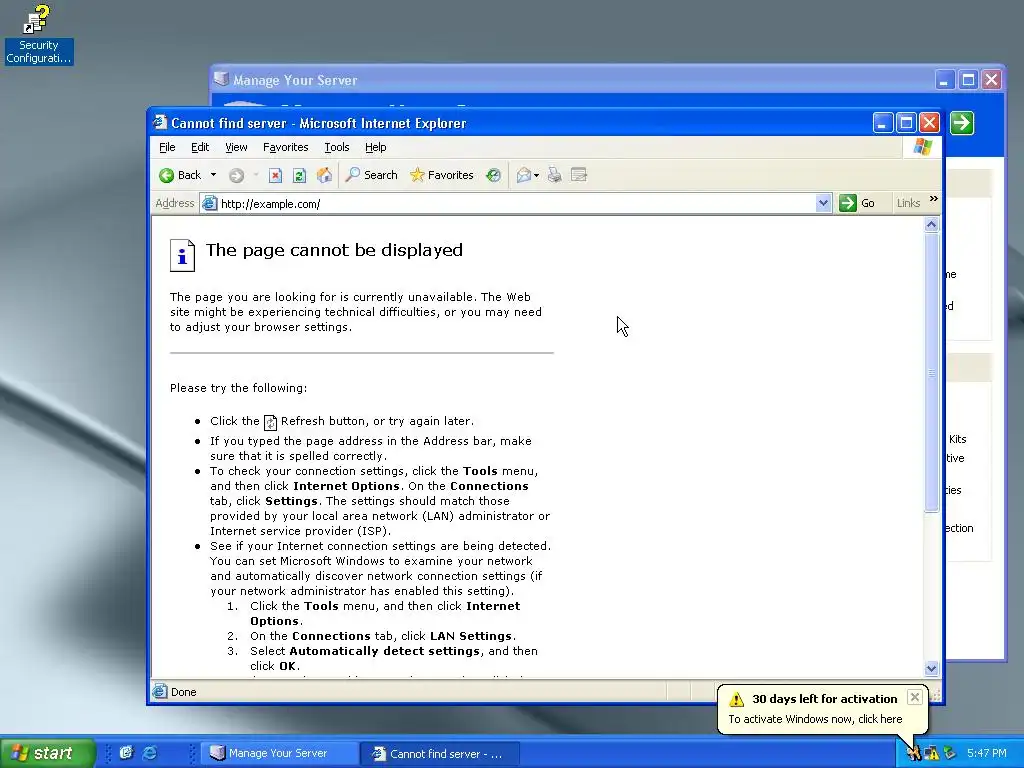The width and height of the screenshot is (1024, 768).
Task: Click the vertical scrollbar thumb
Action: click(x=931, y=372)
